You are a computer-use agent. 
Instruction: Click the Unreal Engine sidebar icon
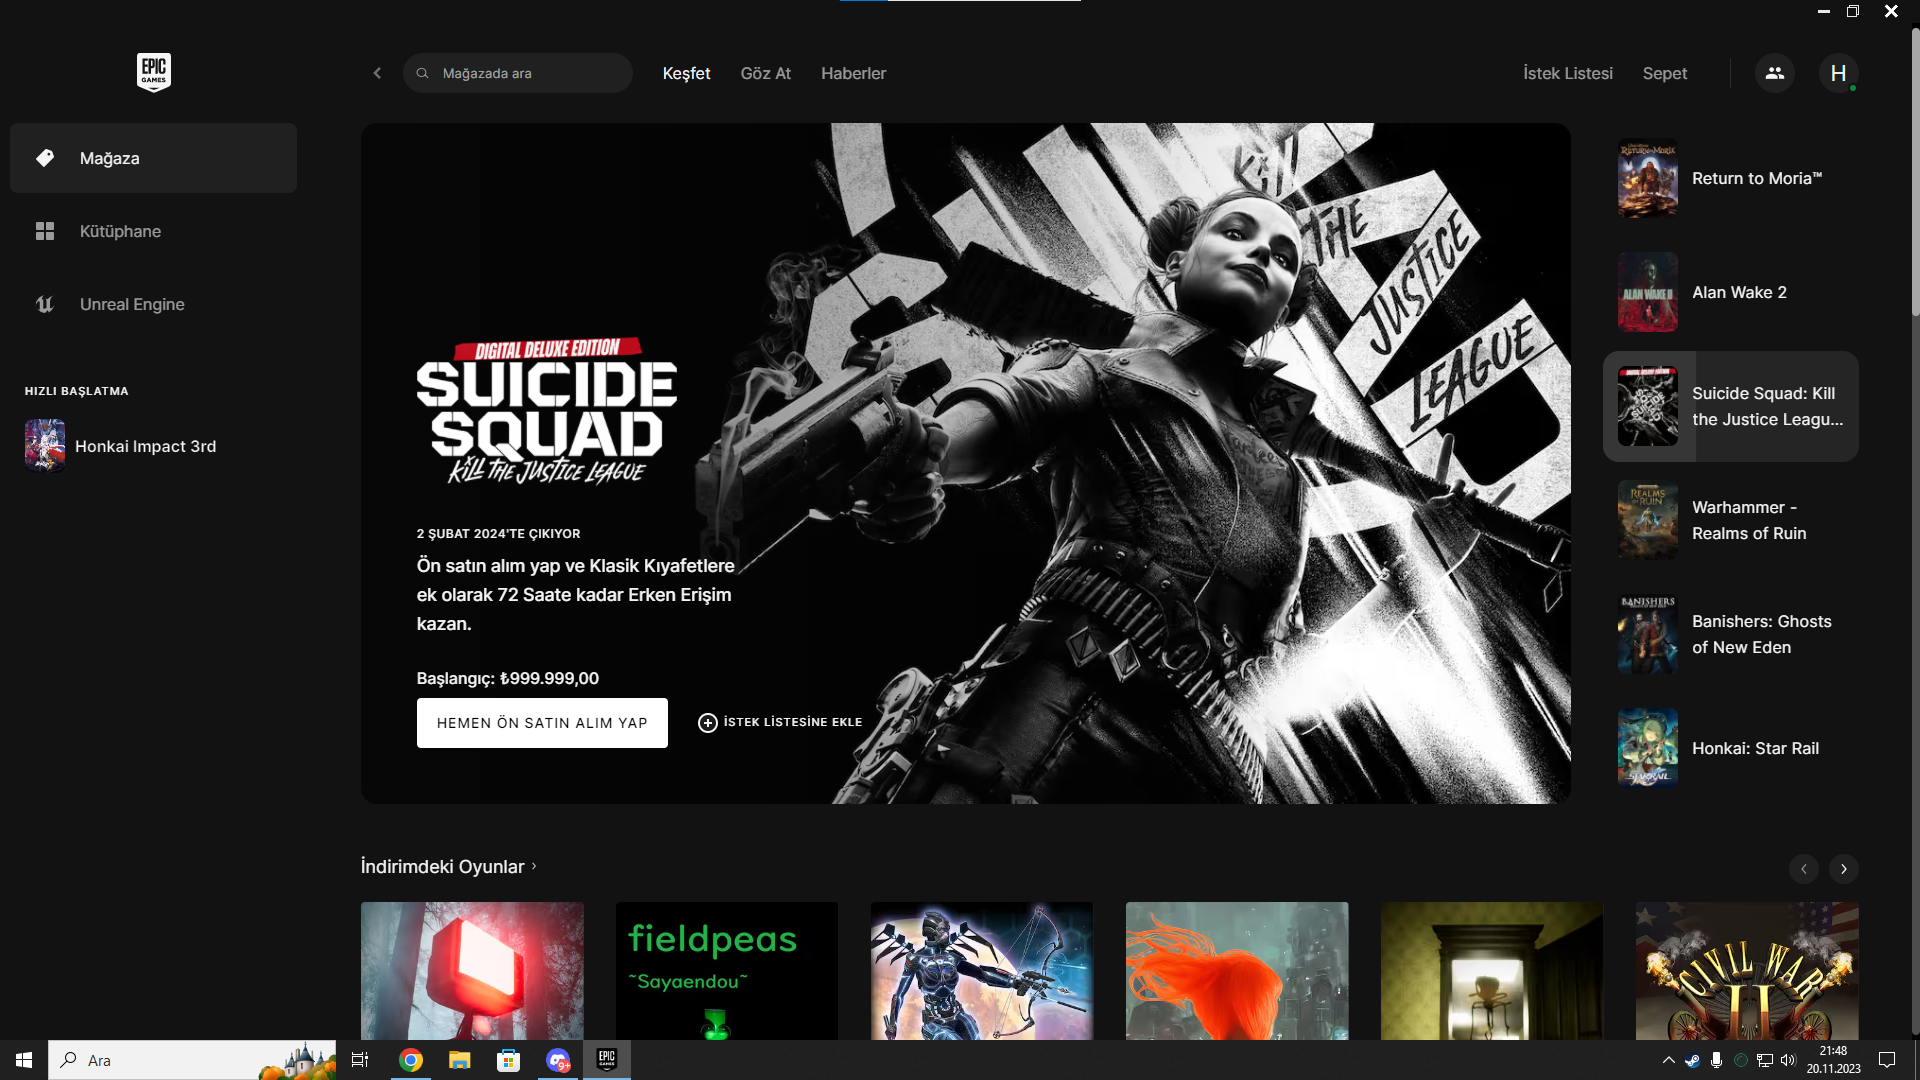(x=45, y=304)
